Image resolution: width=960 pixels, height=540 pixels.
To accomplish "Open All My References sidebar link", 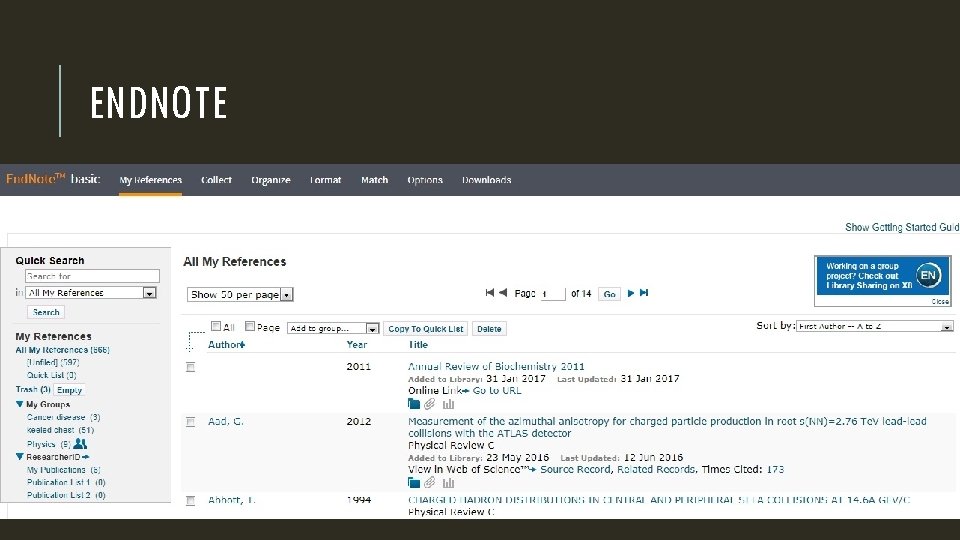I will [62, 350].
